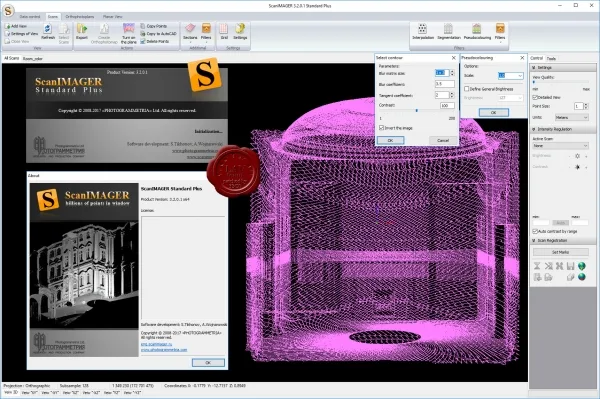Click OK in Pseudocolouring dialog

[494, 112]
